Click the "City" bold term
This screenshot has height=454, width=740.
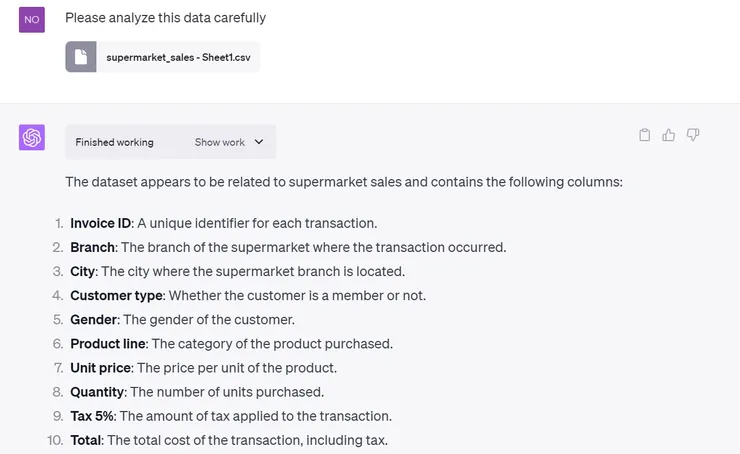click(82, 271)
